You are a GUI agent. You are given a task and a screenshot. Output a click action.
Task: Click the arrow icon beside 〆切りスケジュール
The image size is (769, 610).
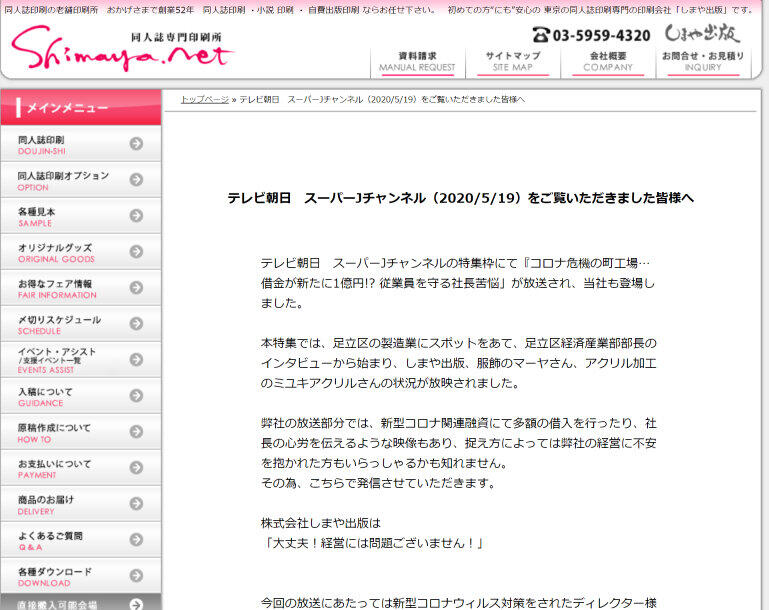[x=136, y=324]
